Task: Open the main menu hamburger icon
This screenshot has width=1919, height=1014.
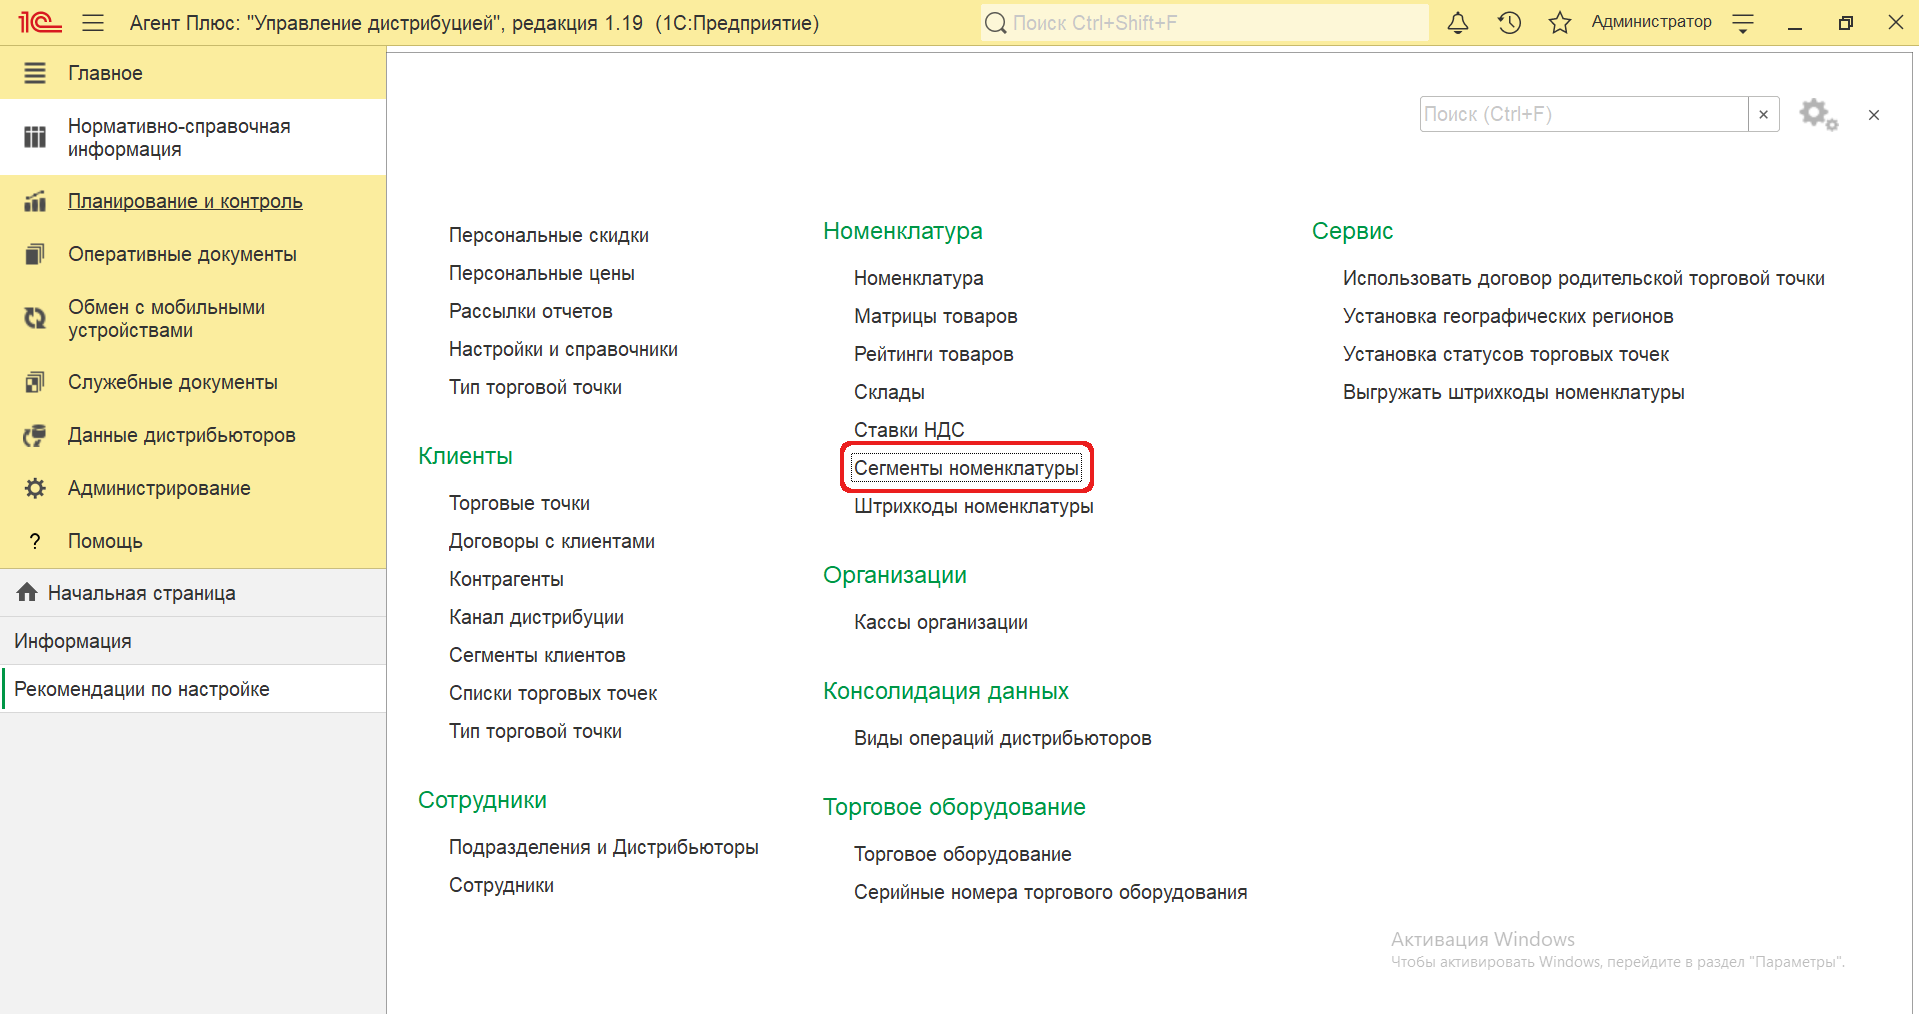Action: pyautogui.click(x=93, y=23)
